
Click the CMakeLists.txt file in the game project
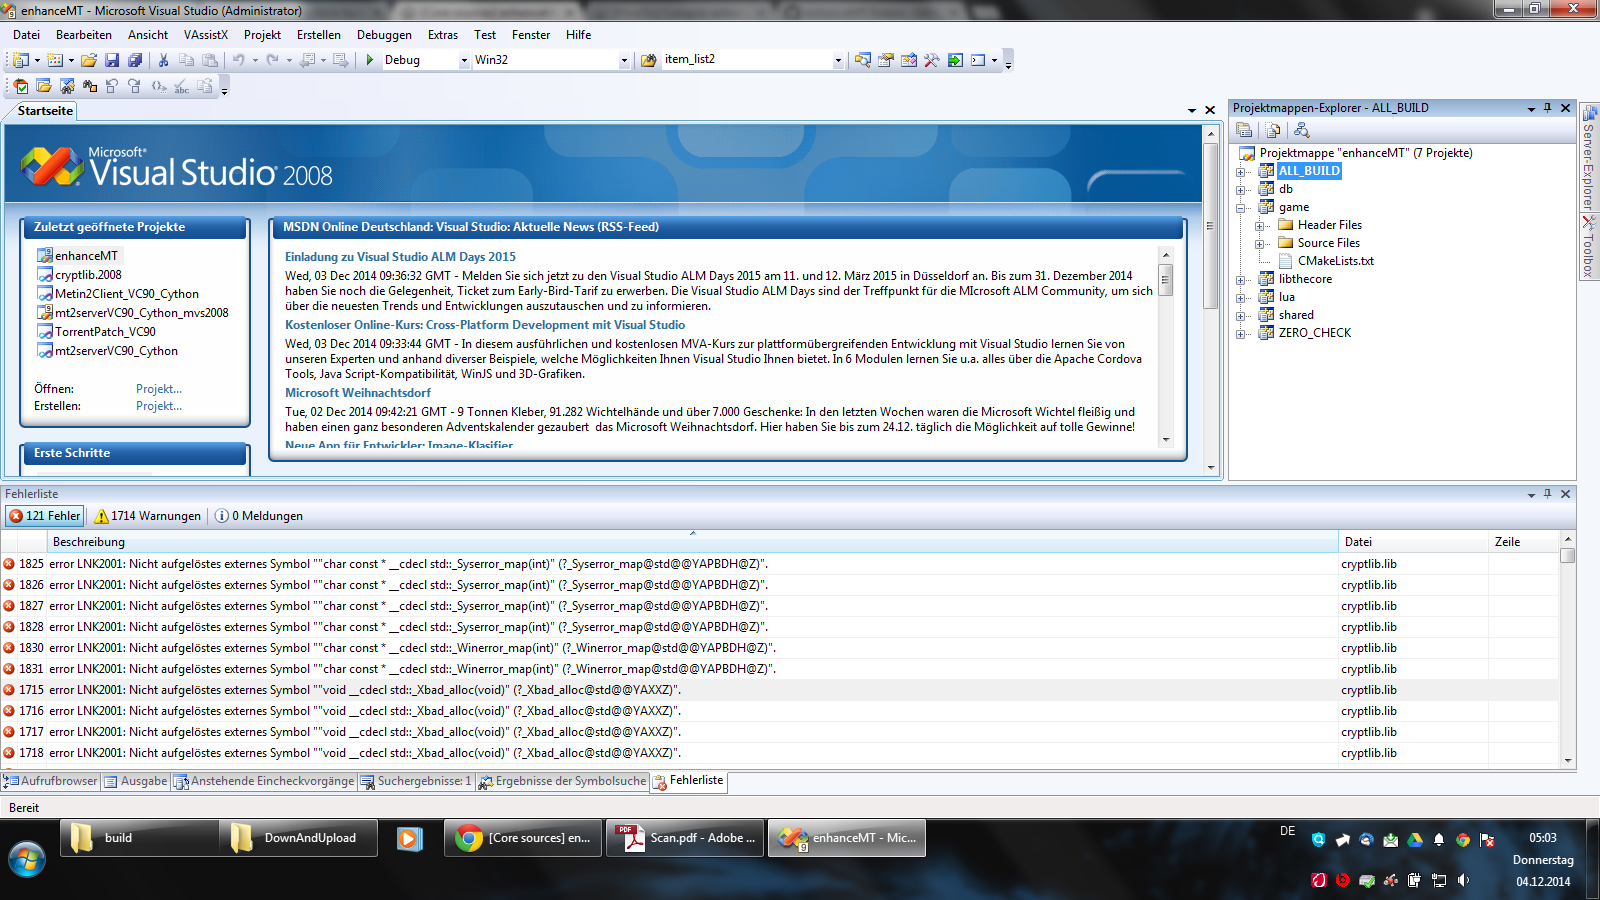point(1335,261)
